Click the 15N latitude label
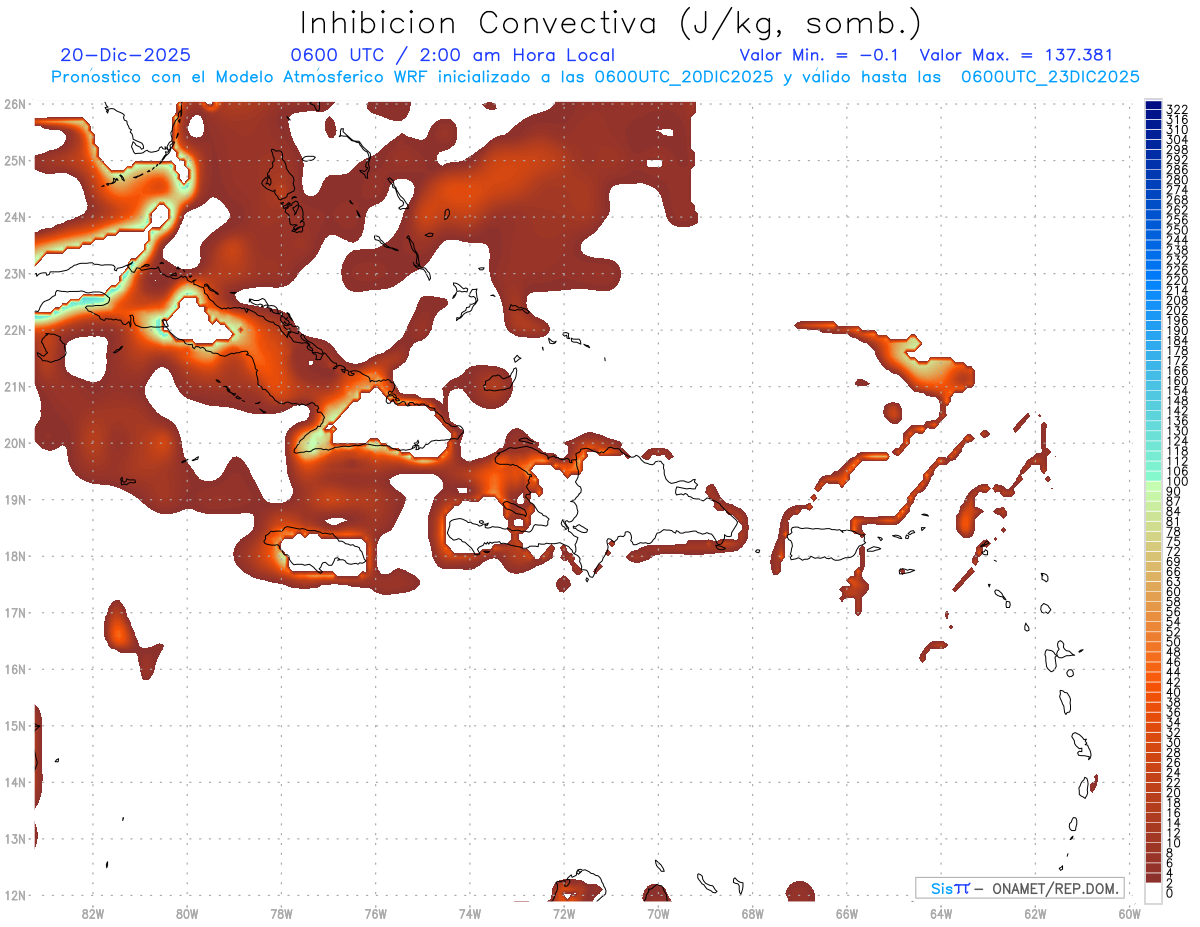The image size is (1200, 927). point(15,725)
